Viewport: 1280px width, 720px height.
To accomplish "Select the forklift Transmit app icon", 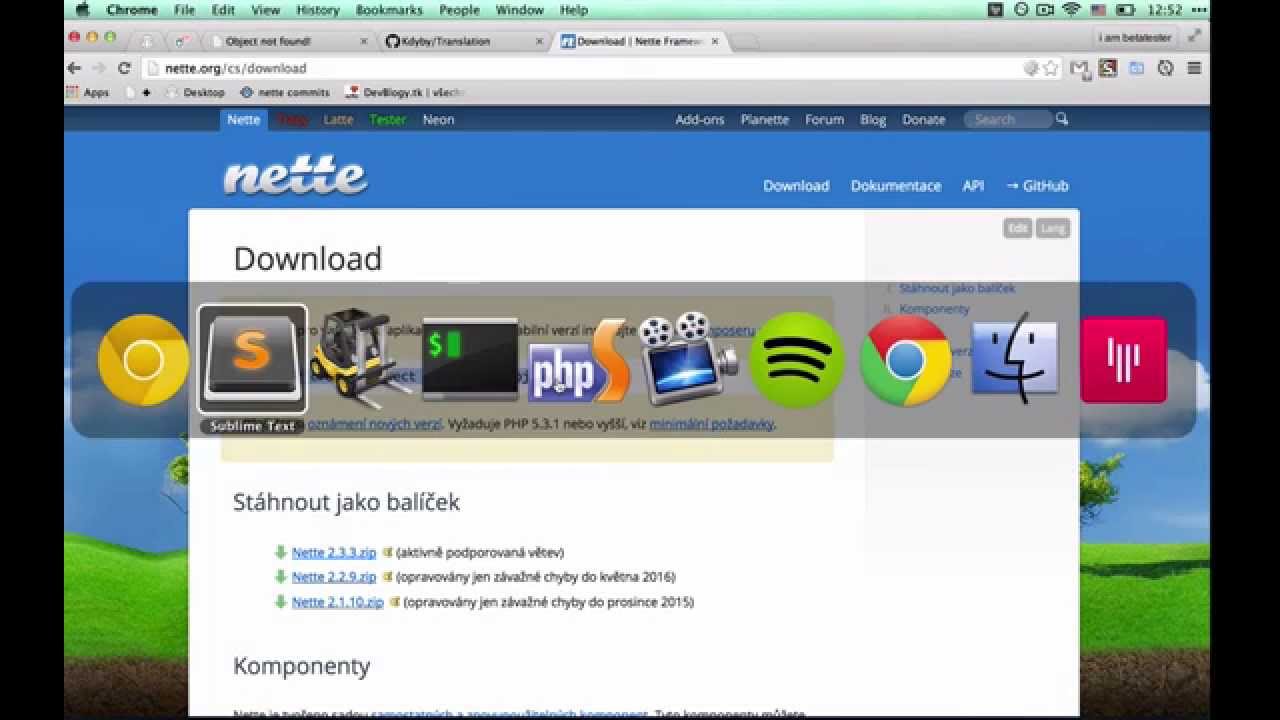I will [361, 358].
